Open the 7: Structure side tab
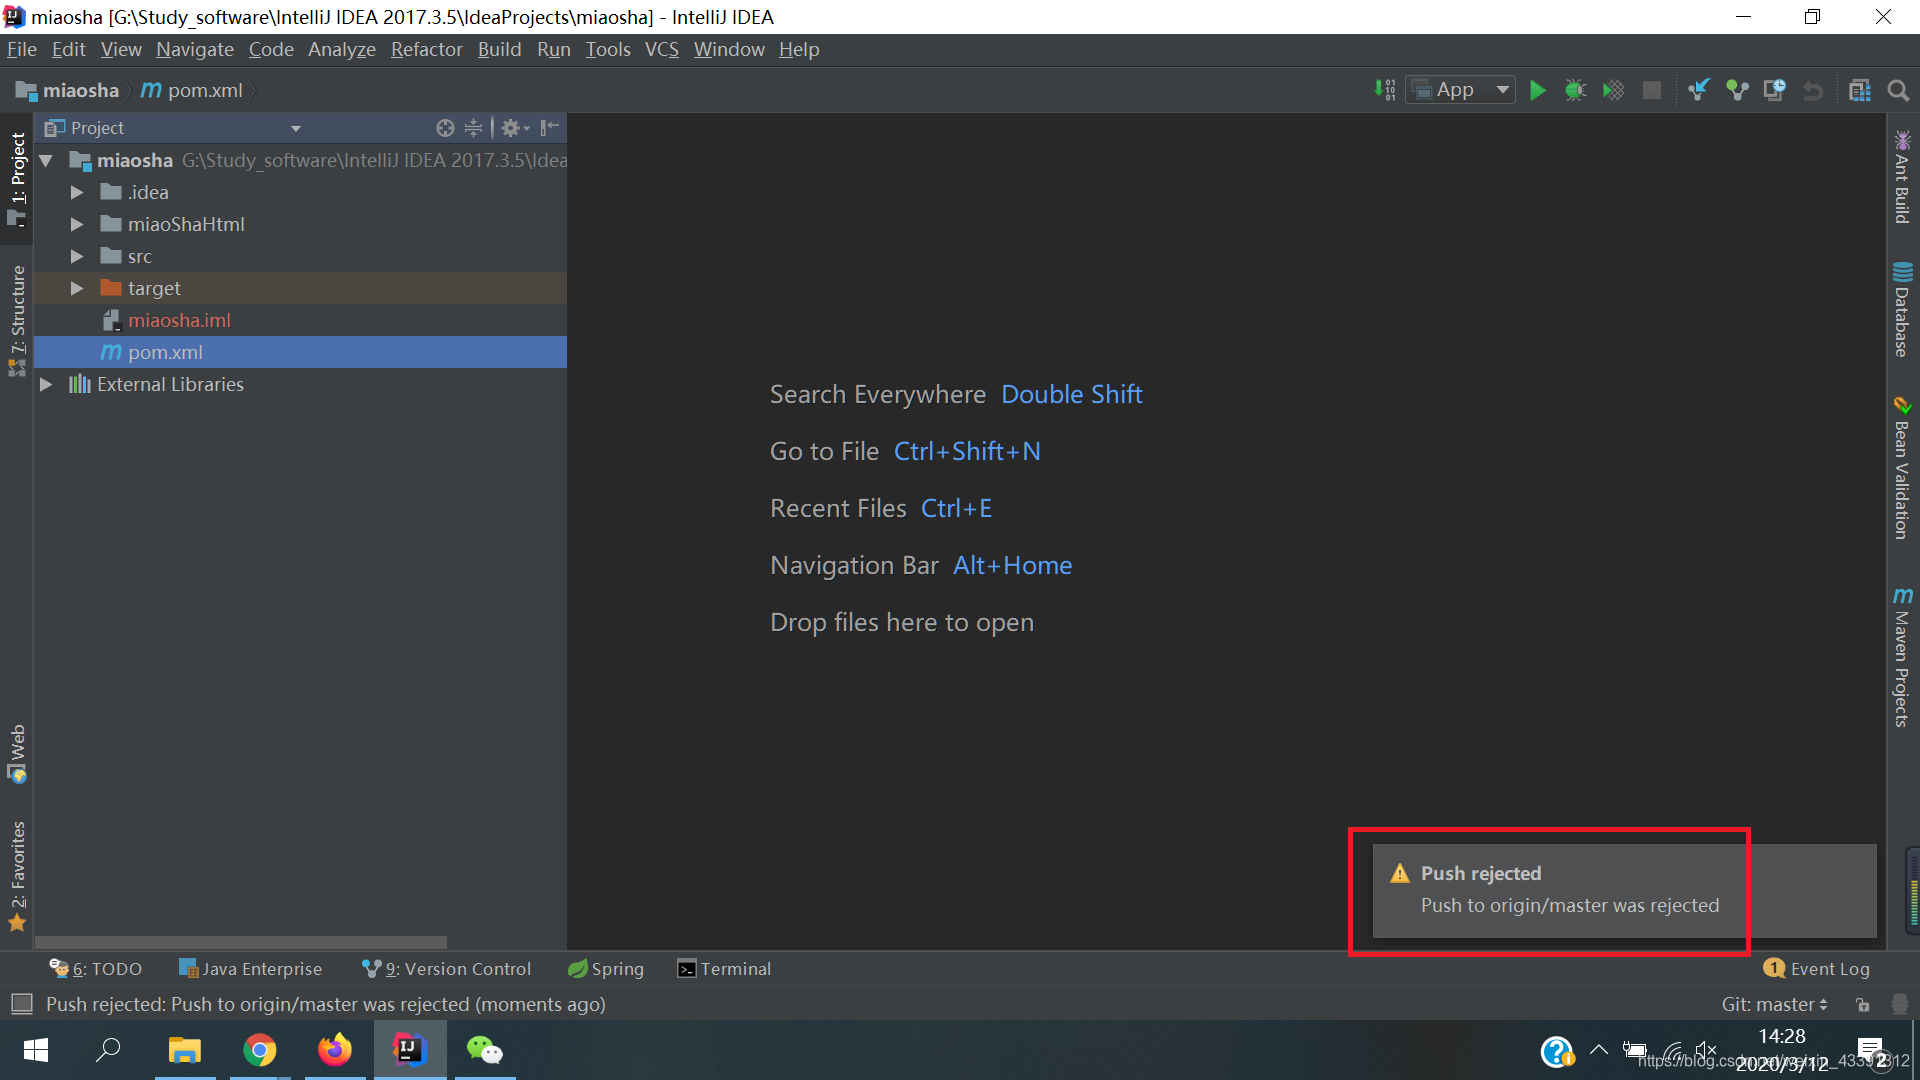This screenshot has height=1080, width=1920. click(17, 320)
